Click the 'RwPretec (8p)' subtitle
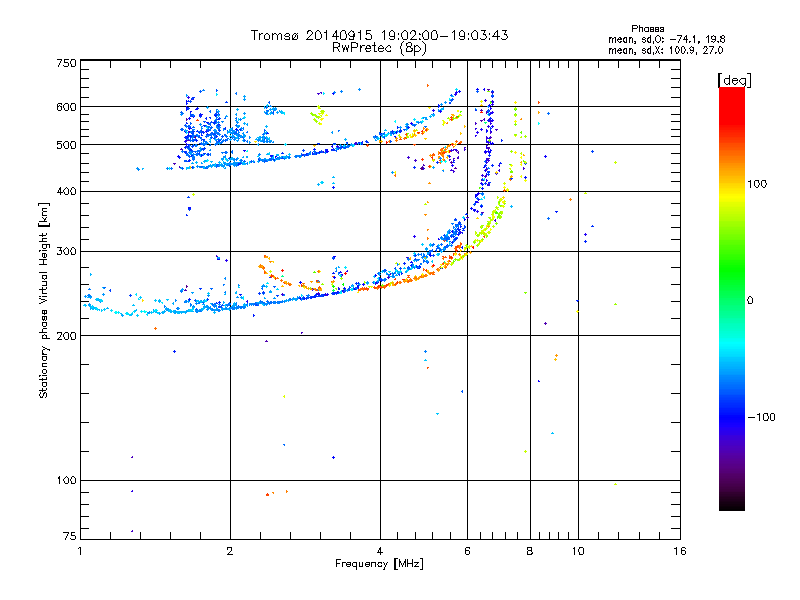Image resolution: width=800 pixels, height=600 pixels. tap(379, 48)
